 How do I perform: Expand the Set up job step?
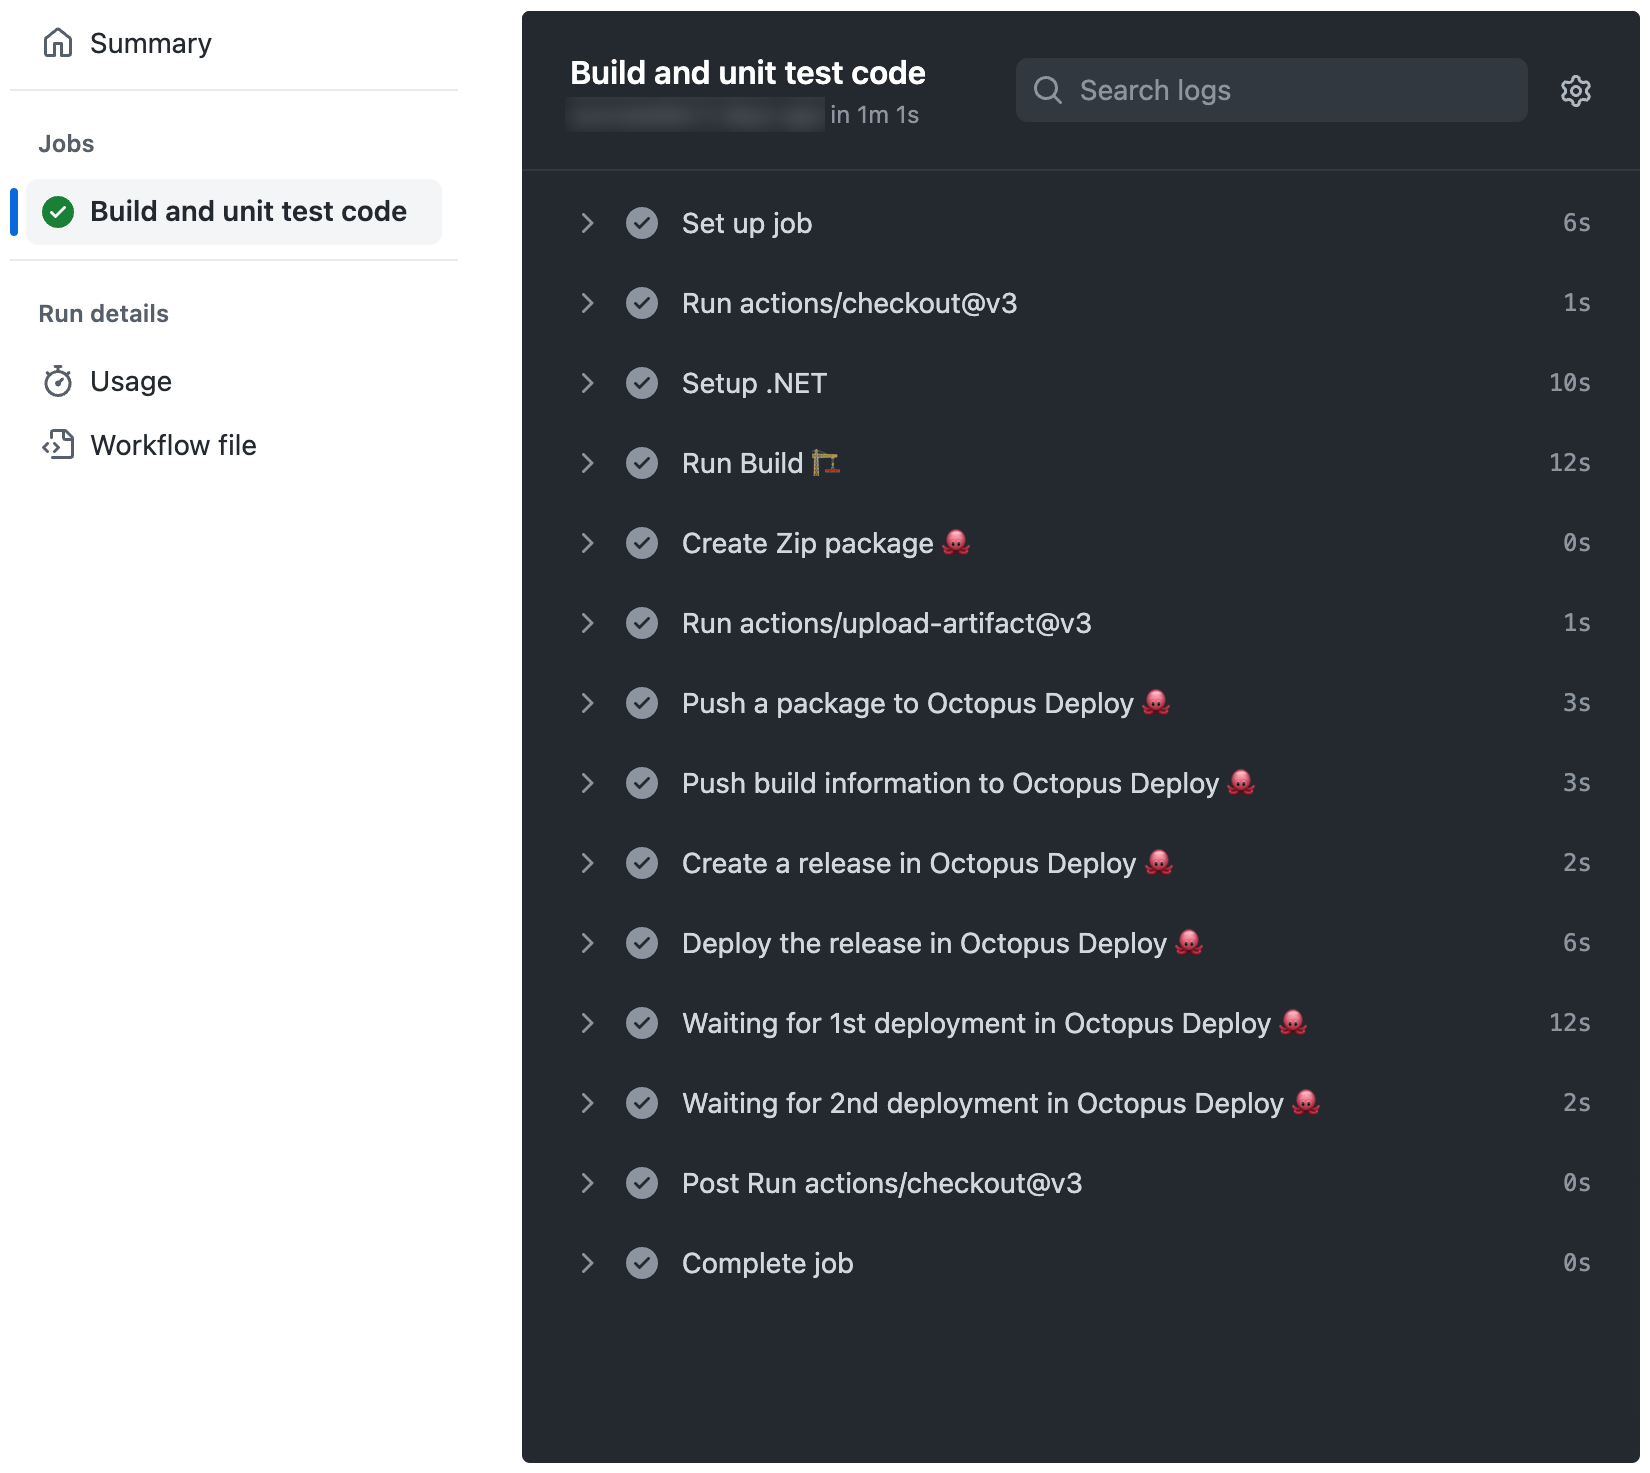[x=588, y=223]
